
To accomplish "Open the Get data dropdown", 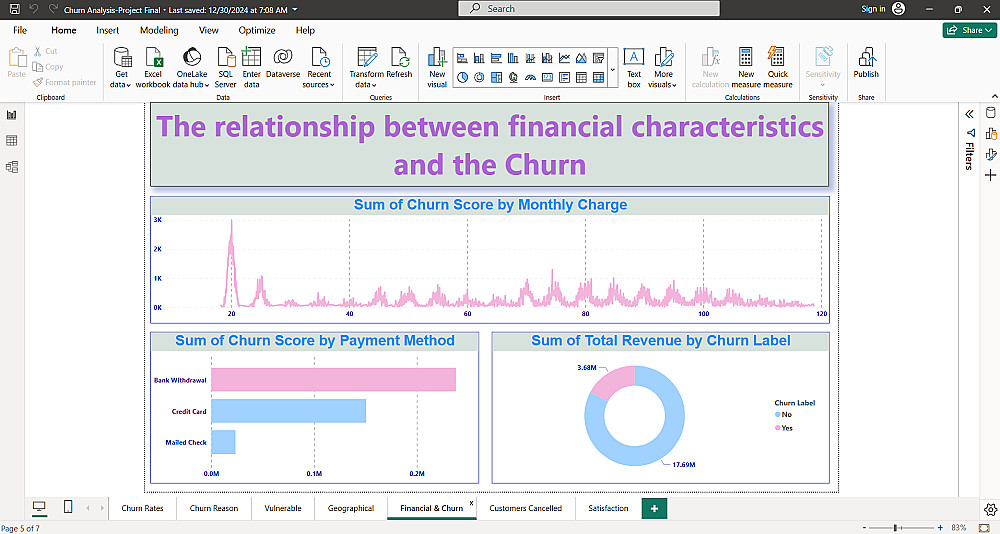I will (121, 67).
